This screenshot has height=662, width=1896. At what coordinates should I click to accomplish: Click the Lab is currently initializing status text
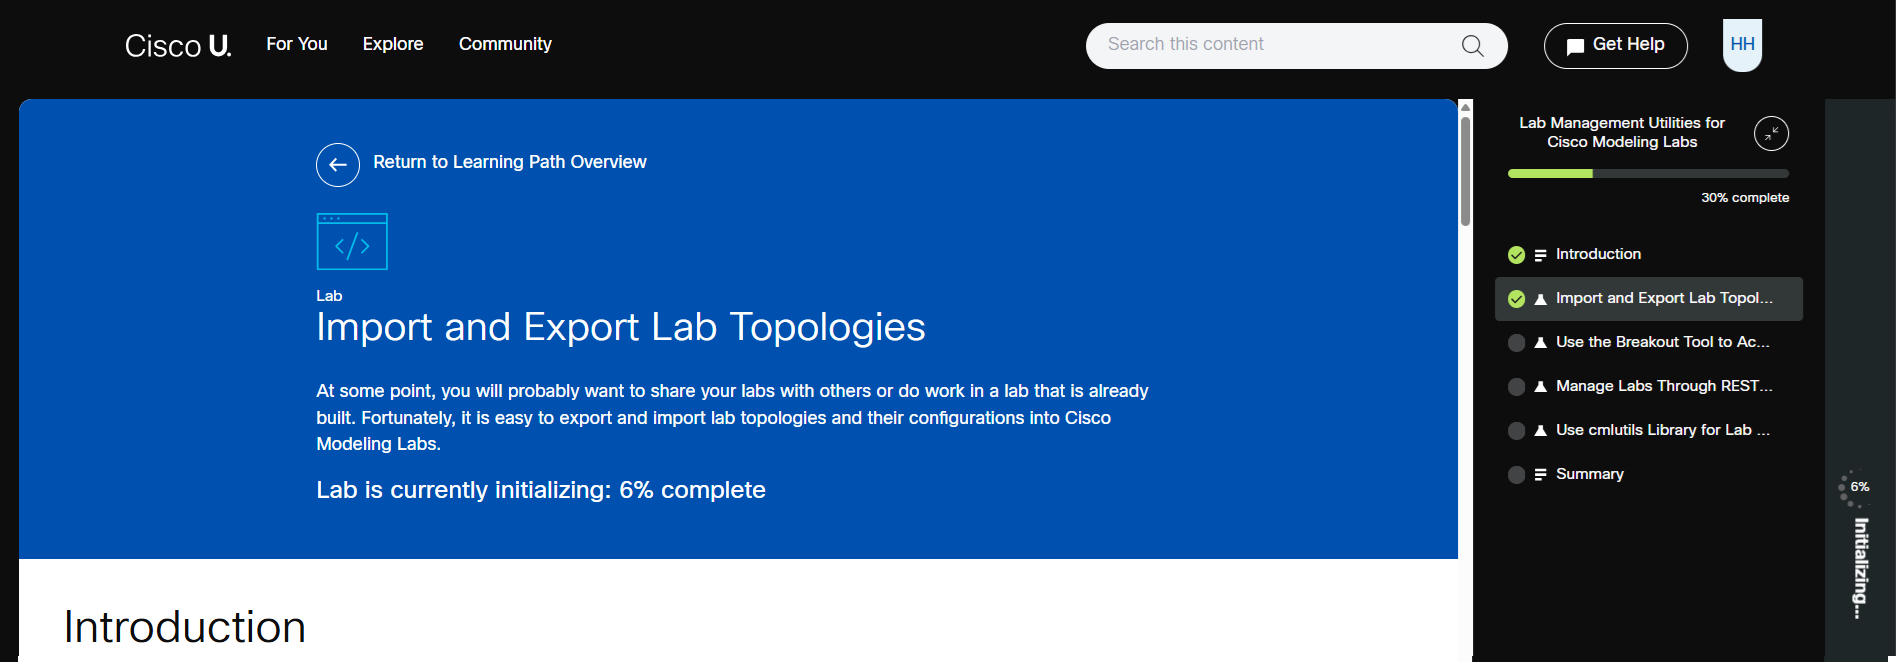(541, 490)
